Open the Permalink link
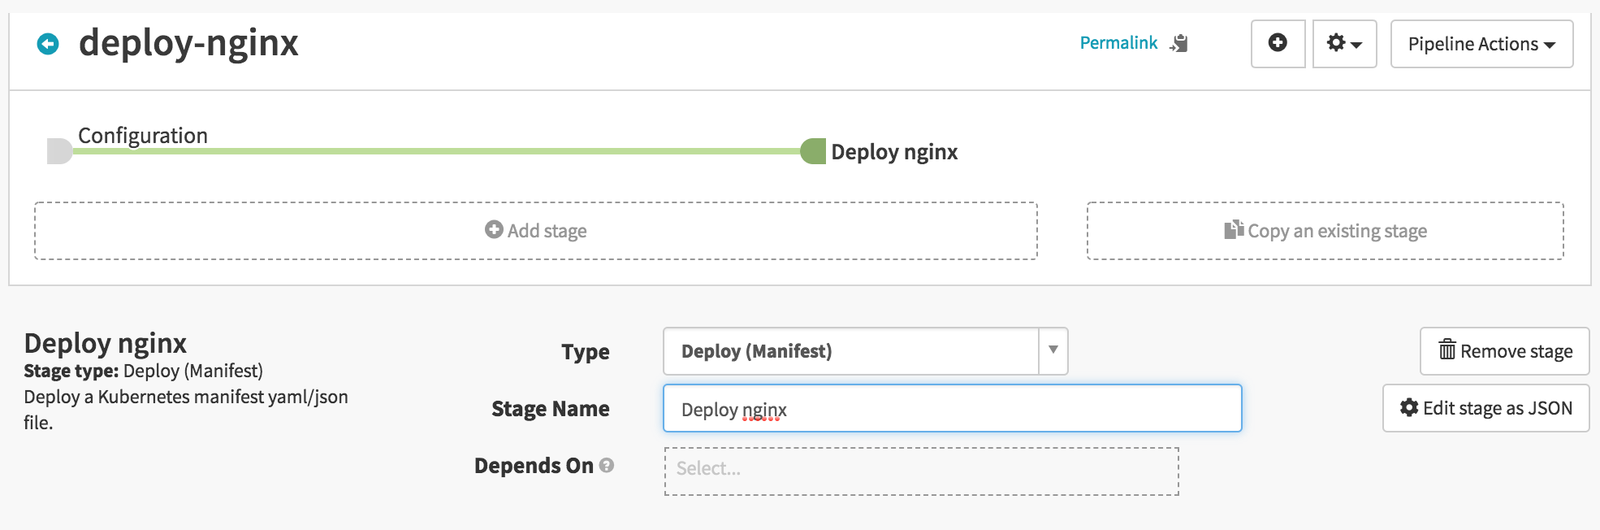Image resolution: width=1600 pixels, height=530 pixels. (1118, 43)
